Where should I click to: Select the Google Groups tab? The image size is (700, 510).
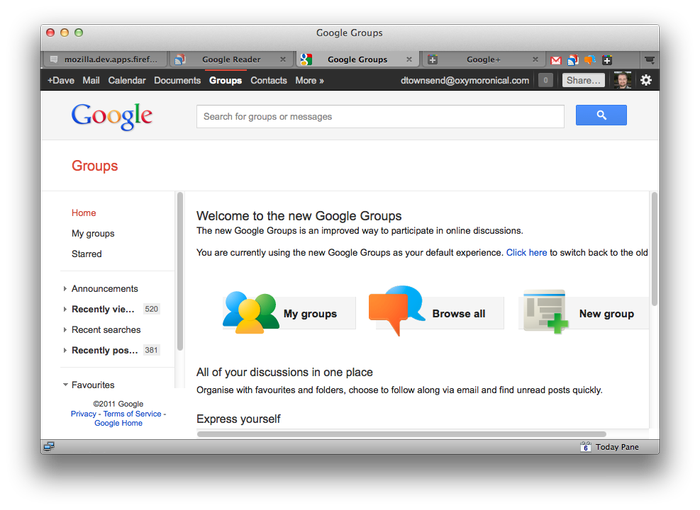pyautogui.click(x=357, y=59)
